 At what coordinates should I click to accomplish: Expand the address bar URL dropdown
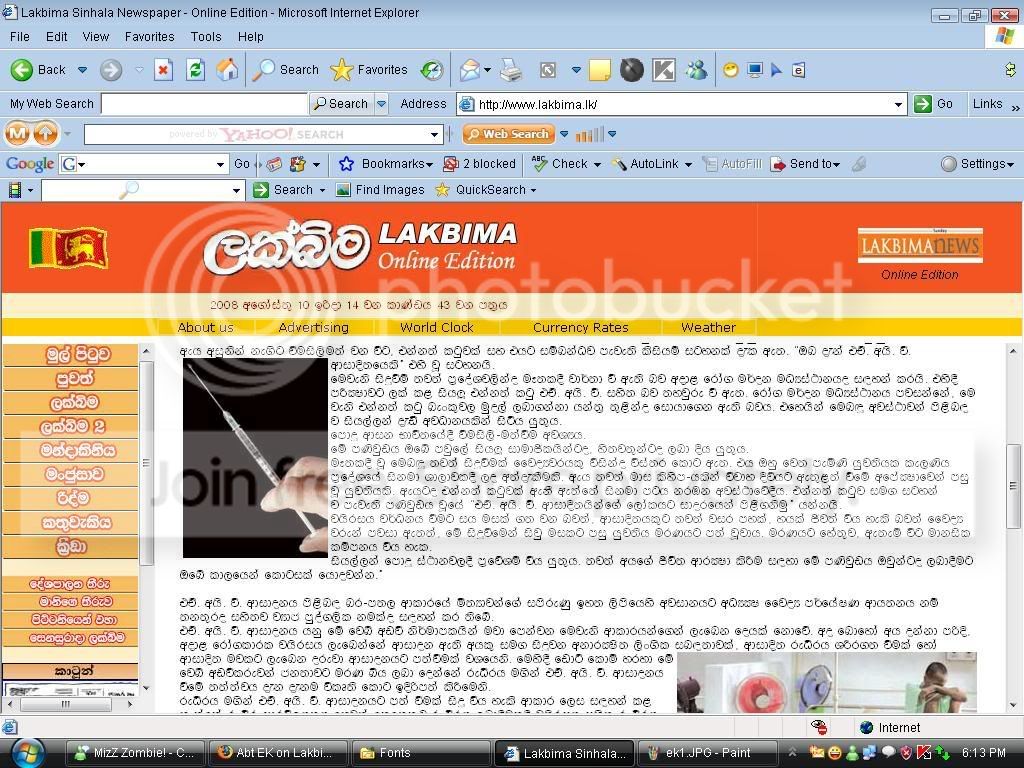pyautogui.click(x=898, y=104)
